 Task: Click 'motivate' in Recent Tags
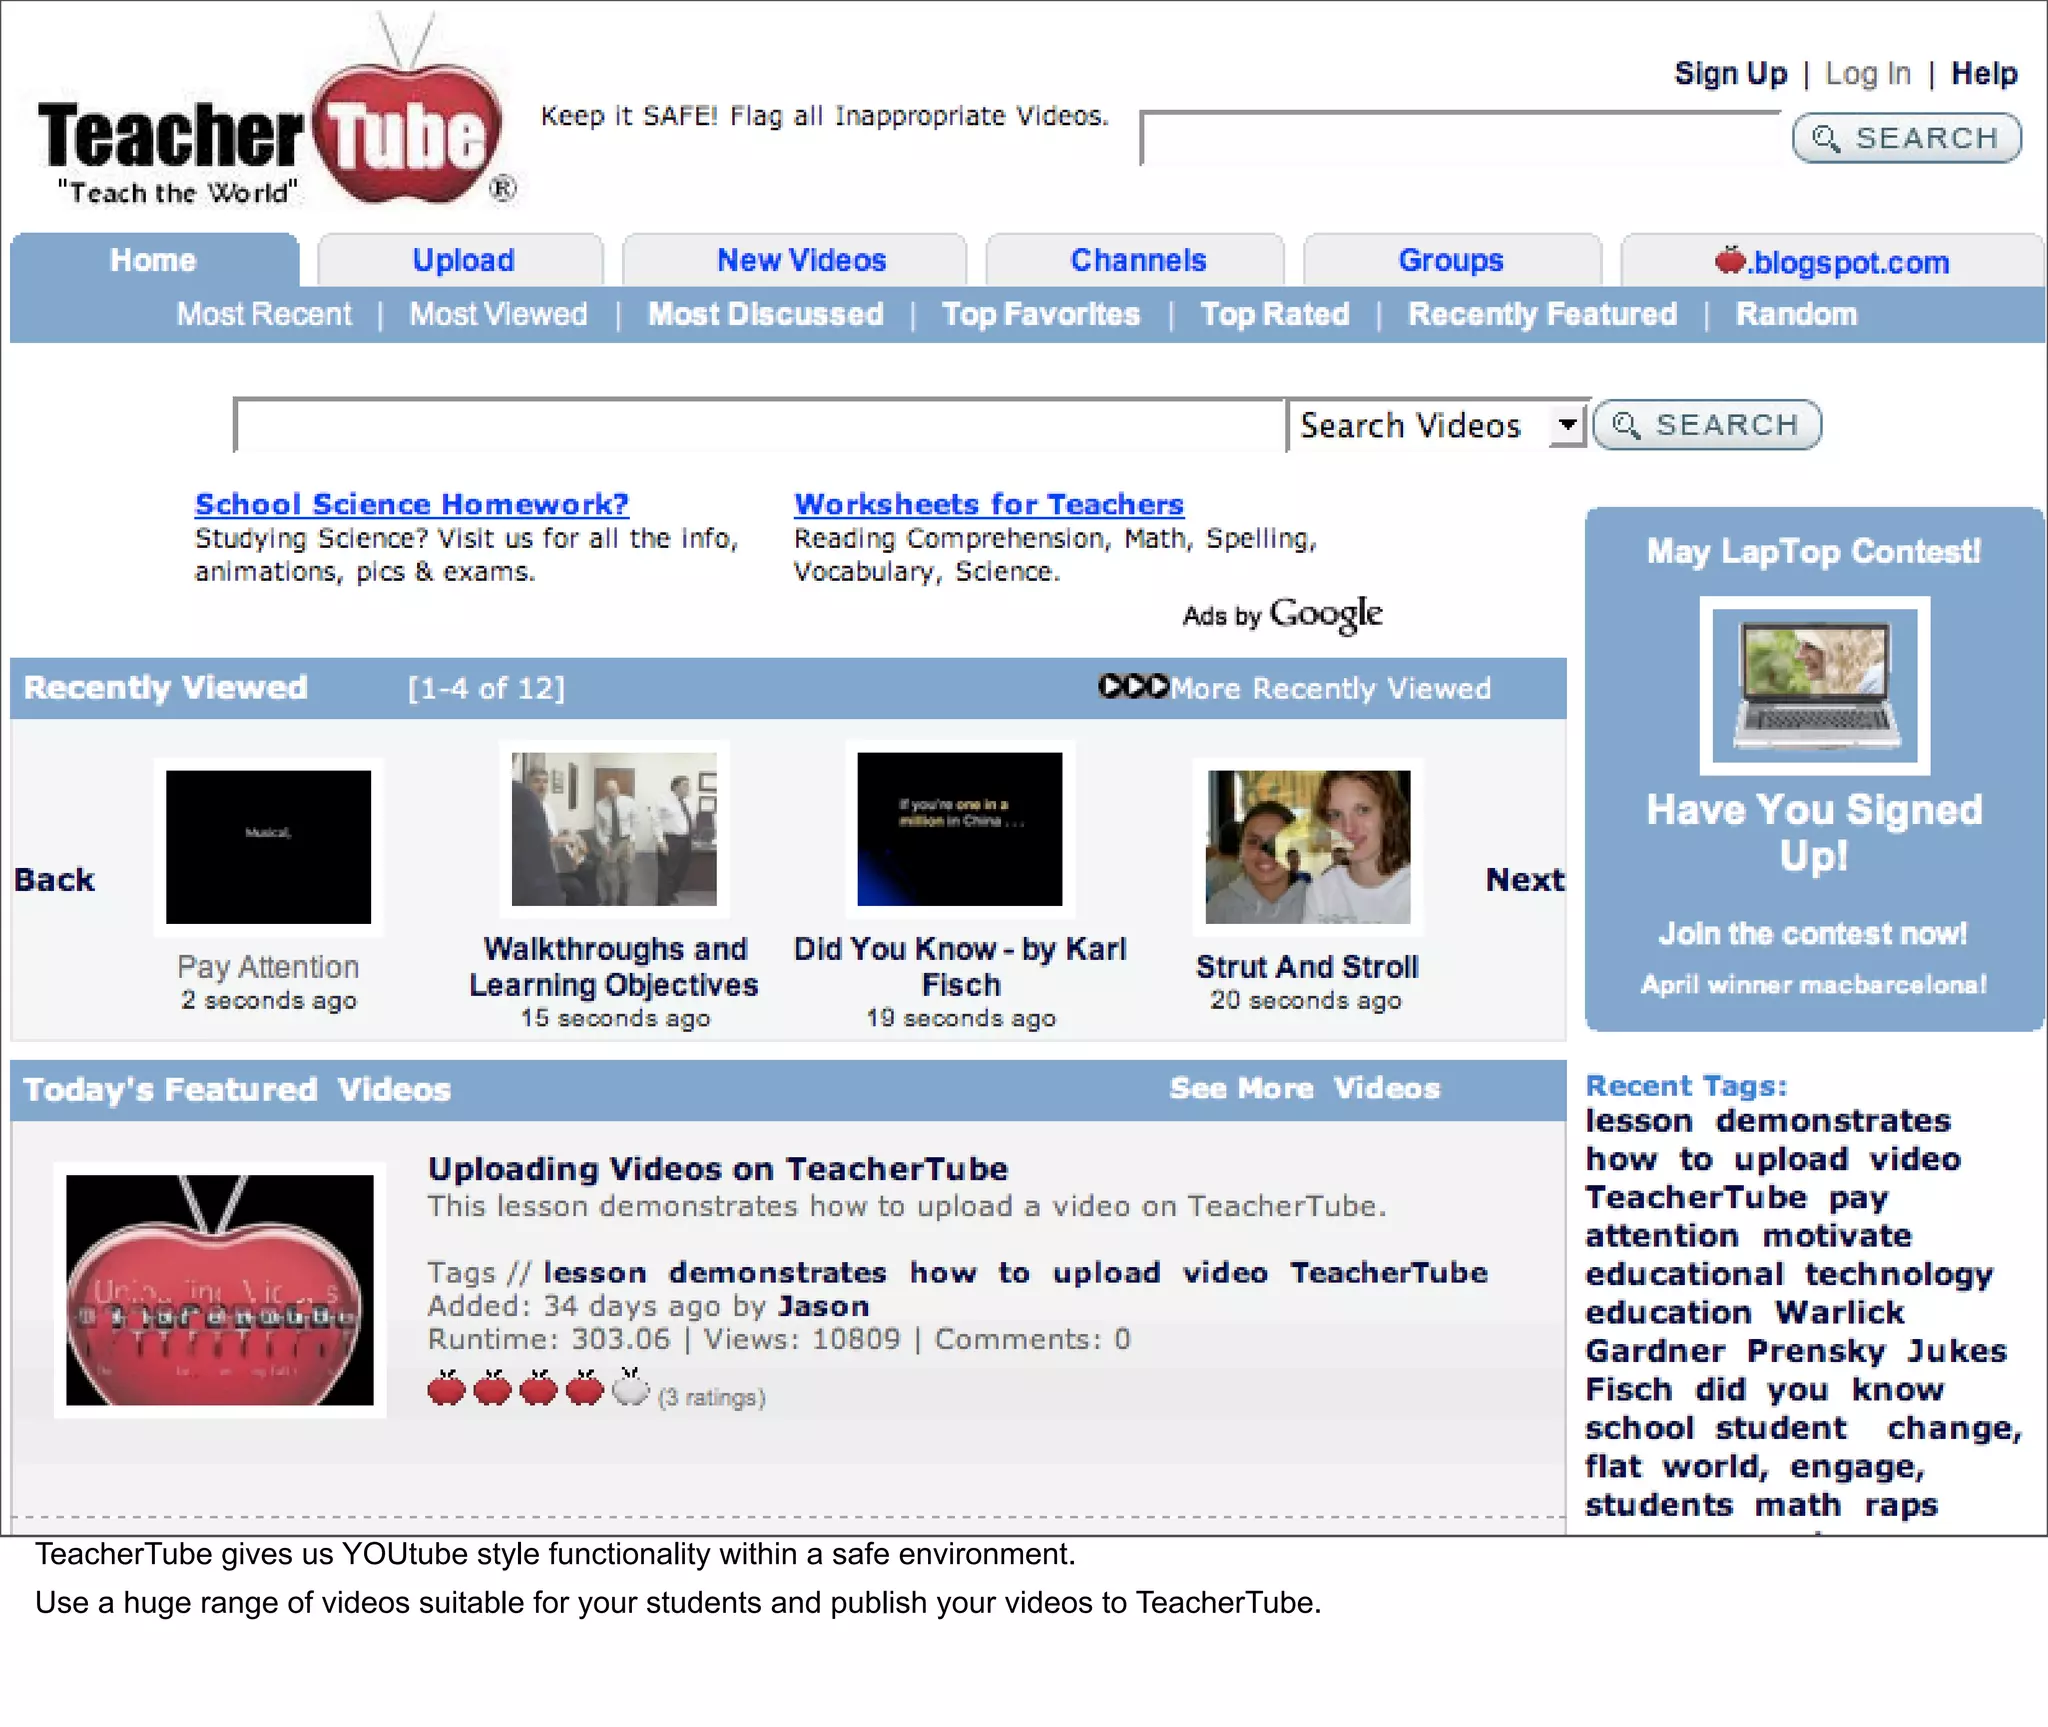click(1837, 1236)
